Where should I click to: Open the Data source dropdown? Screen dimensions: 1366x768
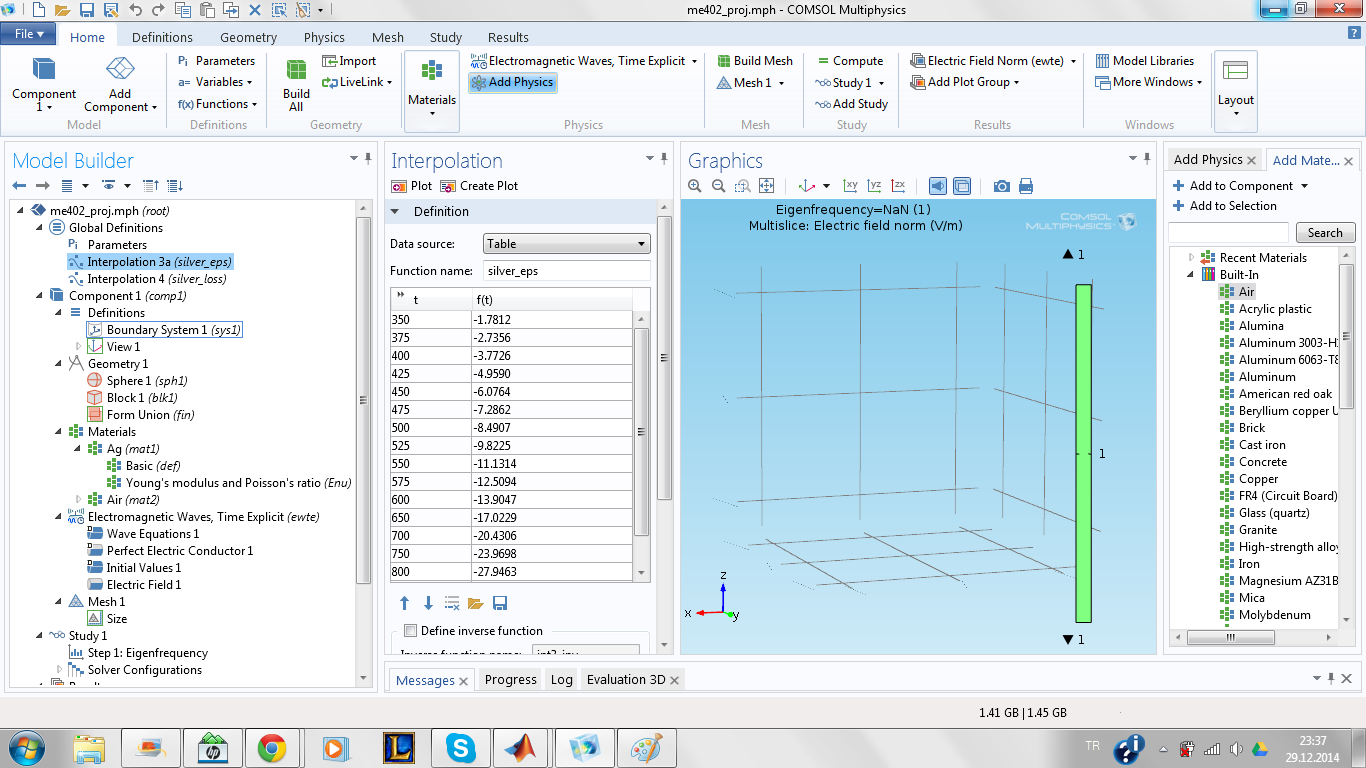click(566, 244)
